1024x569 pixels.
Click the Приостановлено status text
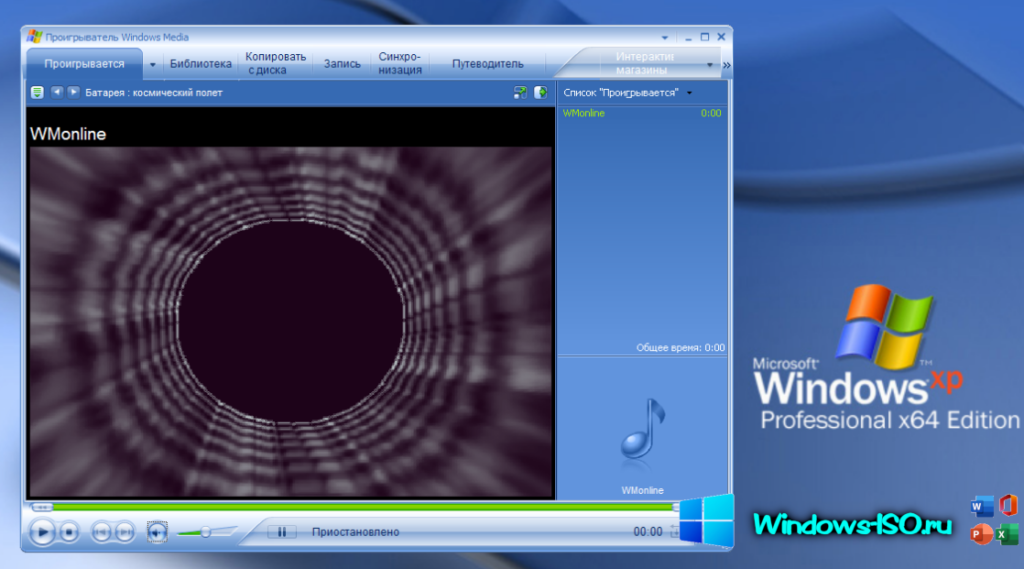pos(355,532)
